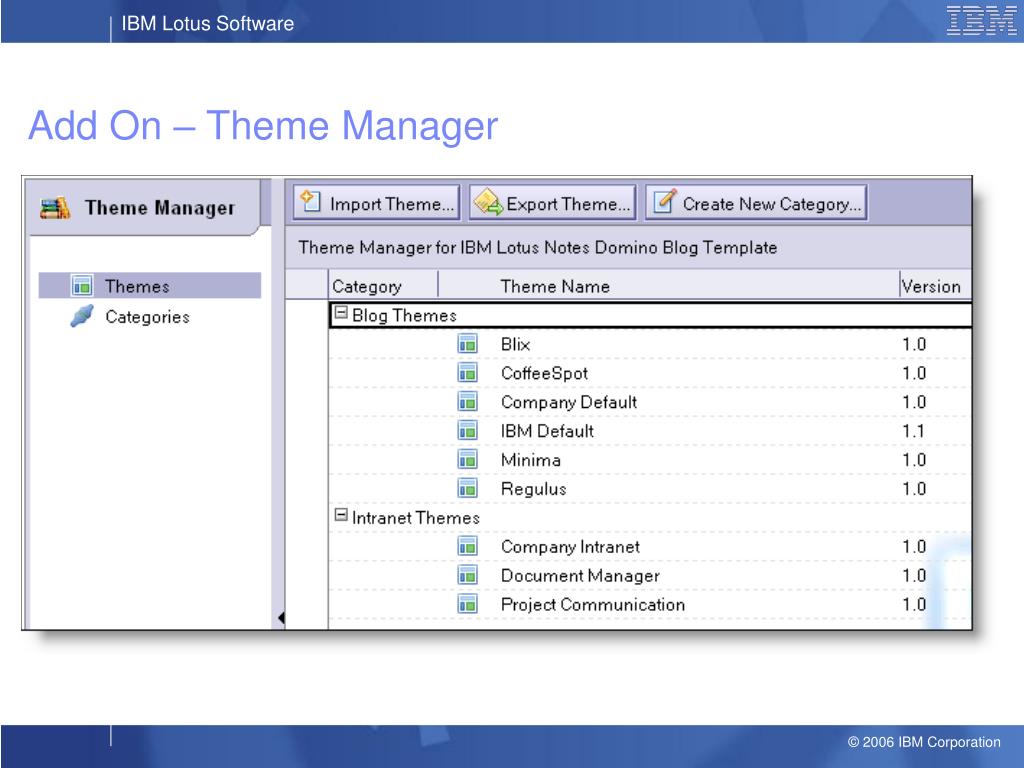Select the IBM Default theme name

(547, 431)
